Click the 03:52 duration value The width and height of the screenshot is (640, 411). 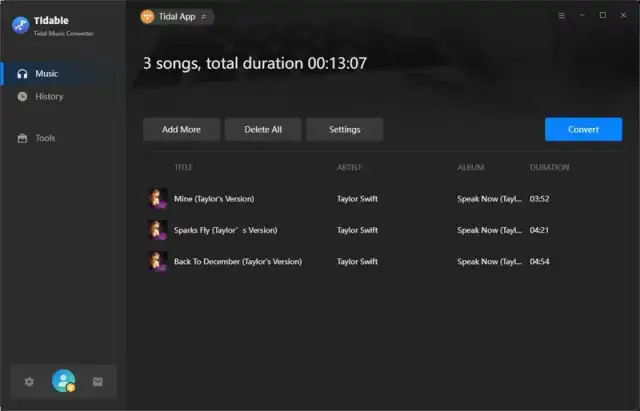540,199
